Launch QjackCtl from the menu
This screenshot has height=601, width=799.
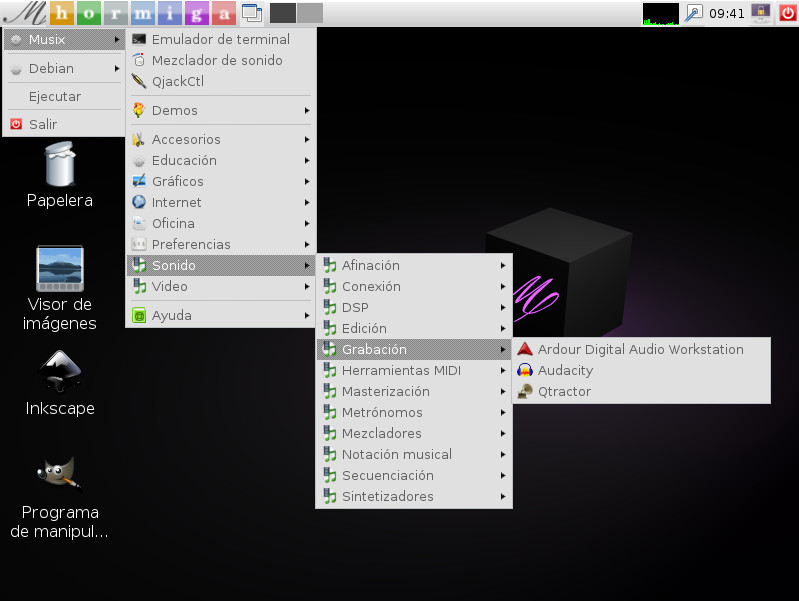[221, 81]
